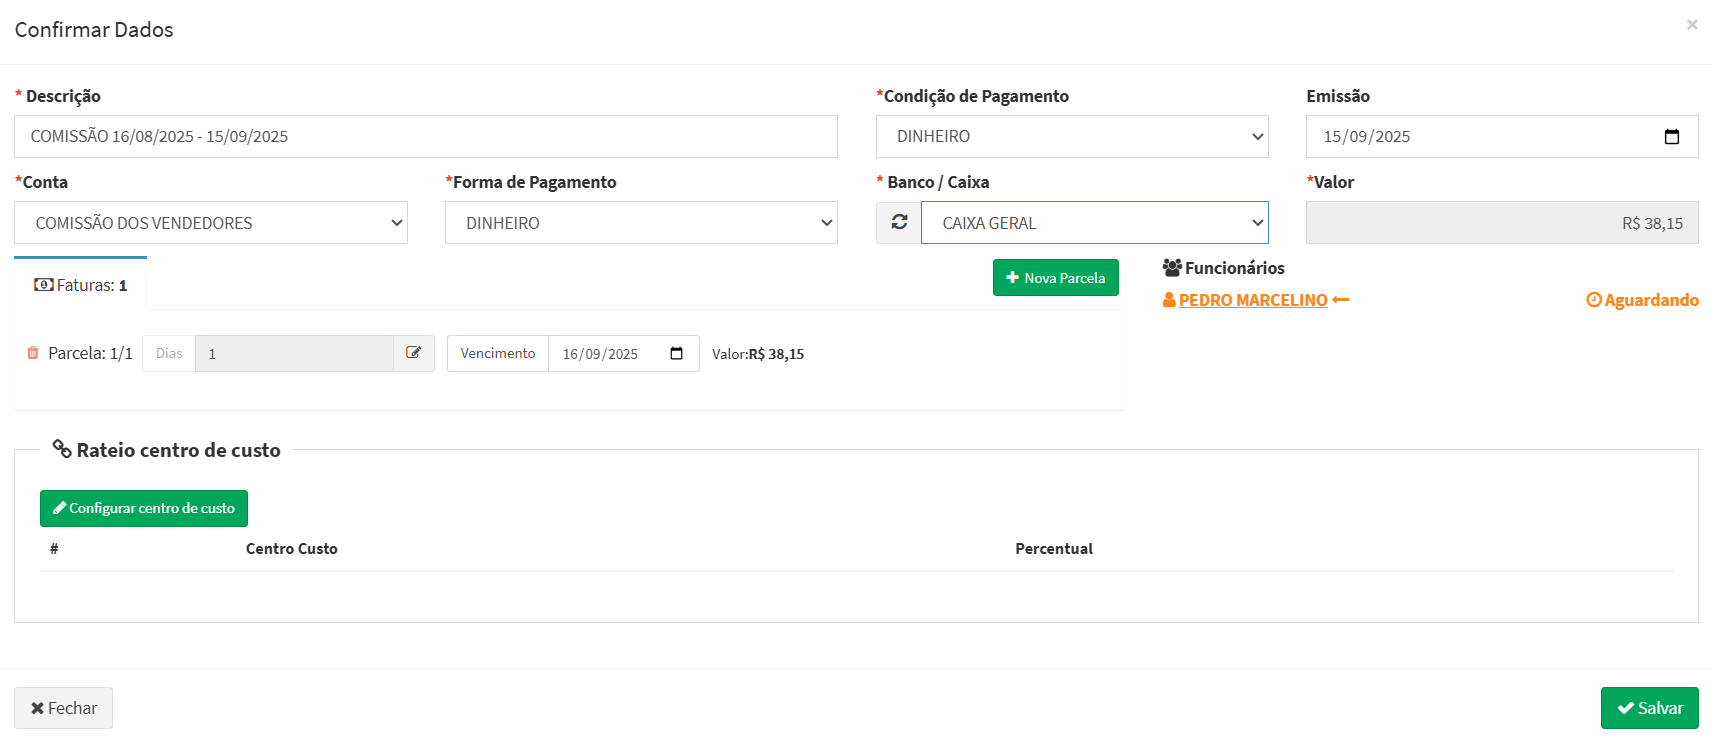Image resolution: width=1713 pixels, height=744 pixels.
Task: Click the Nova Parcela button
Action: (1055, 278)
